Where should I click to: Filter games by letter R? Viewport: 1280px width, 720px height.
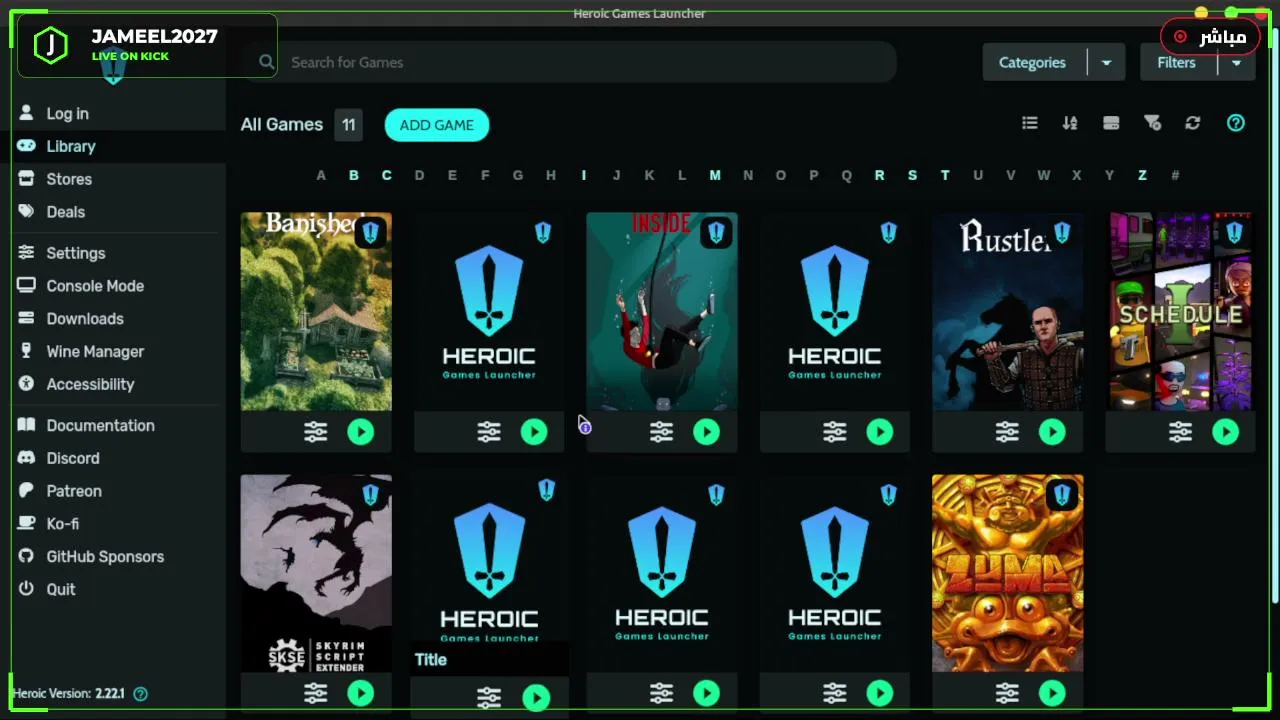click(x=879, y=175)
